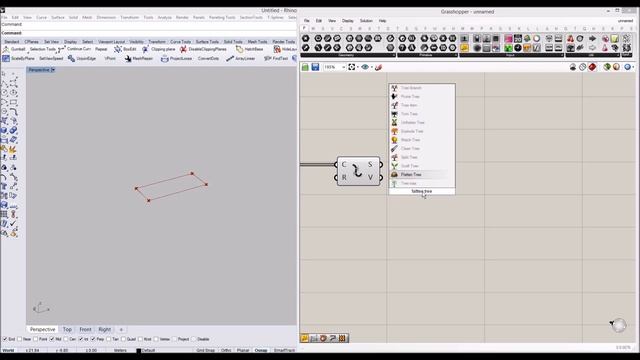Toggle Planar in status bar
Viewport: 640px width, 360px height.
click(x=243, y=350)
